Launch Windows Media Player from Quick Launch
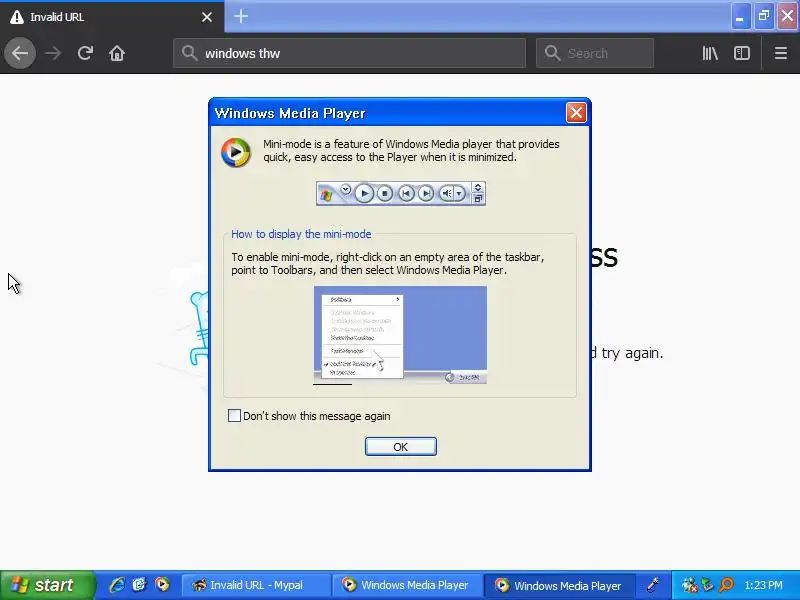 click(162, 585)
